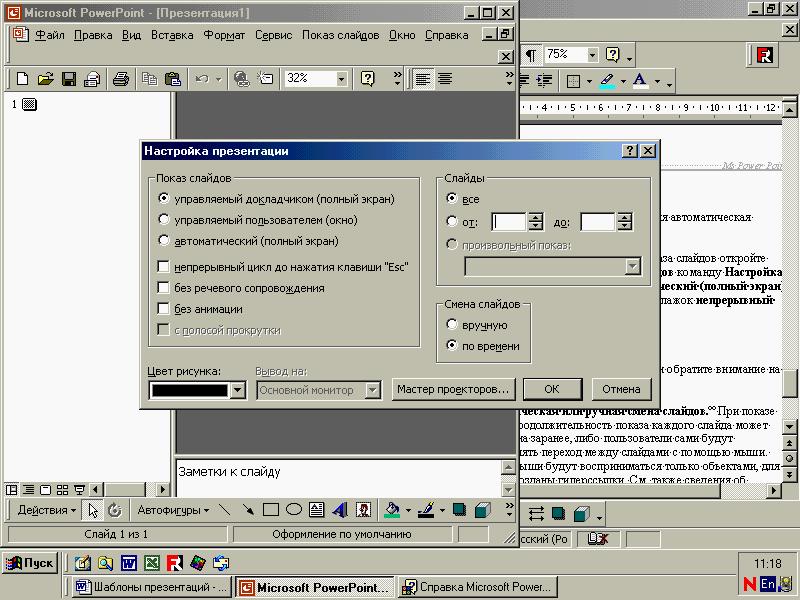Click the Word font color A icon
Viewport: 800px width, 600px height.
pos(640,81)
